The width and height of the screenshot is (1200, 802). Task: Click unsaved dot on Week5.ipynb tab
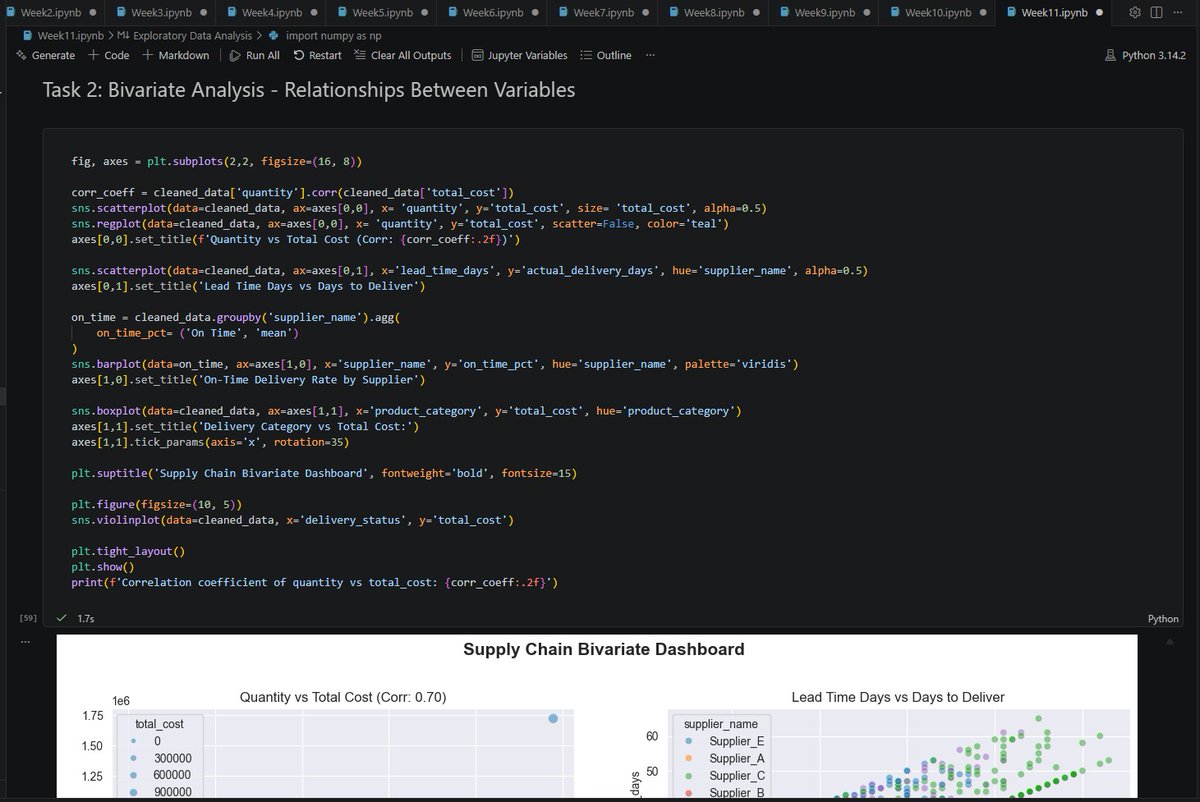423,12
